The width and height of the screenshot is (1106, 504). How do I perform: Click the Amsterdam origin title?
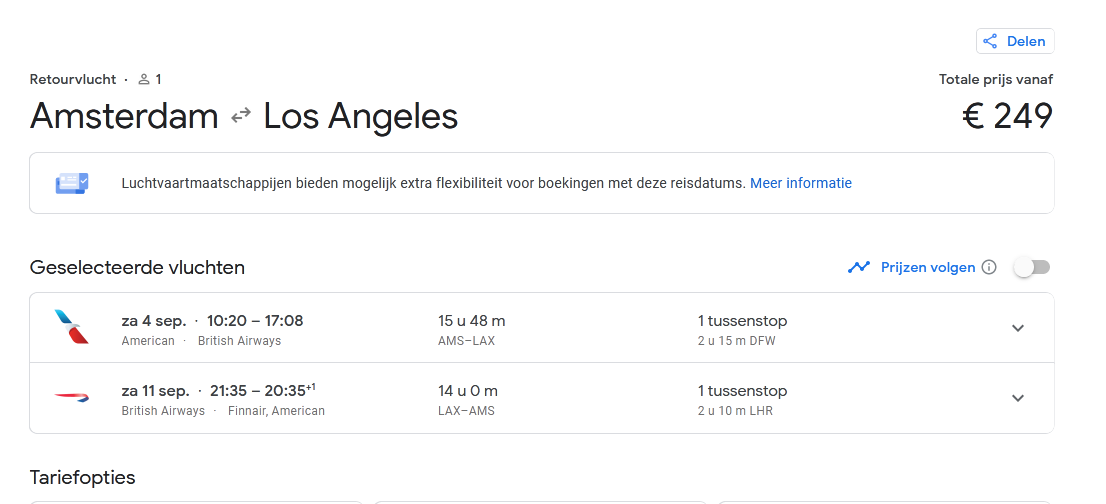point(124,116)
